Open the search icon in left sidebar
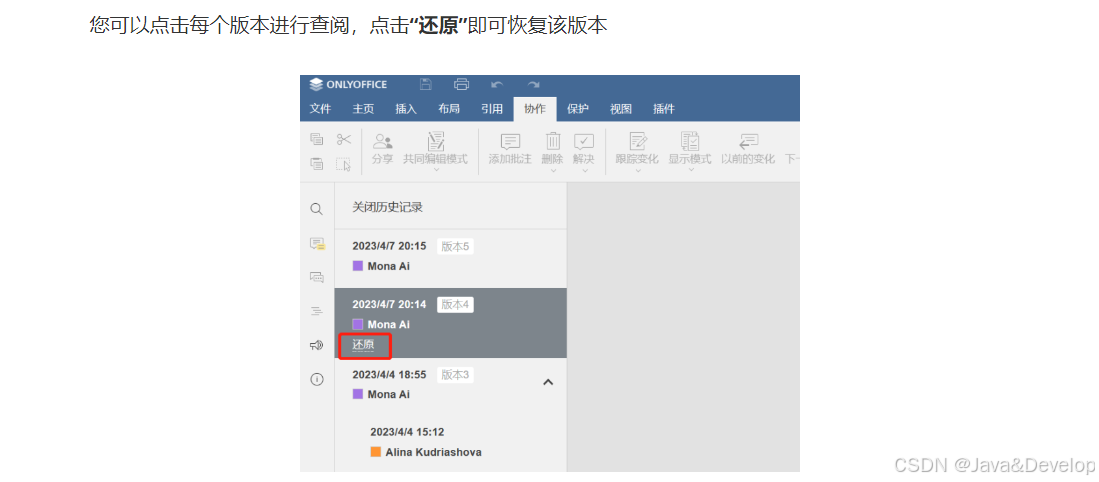 pyautogui.click(x=317, y=209)
